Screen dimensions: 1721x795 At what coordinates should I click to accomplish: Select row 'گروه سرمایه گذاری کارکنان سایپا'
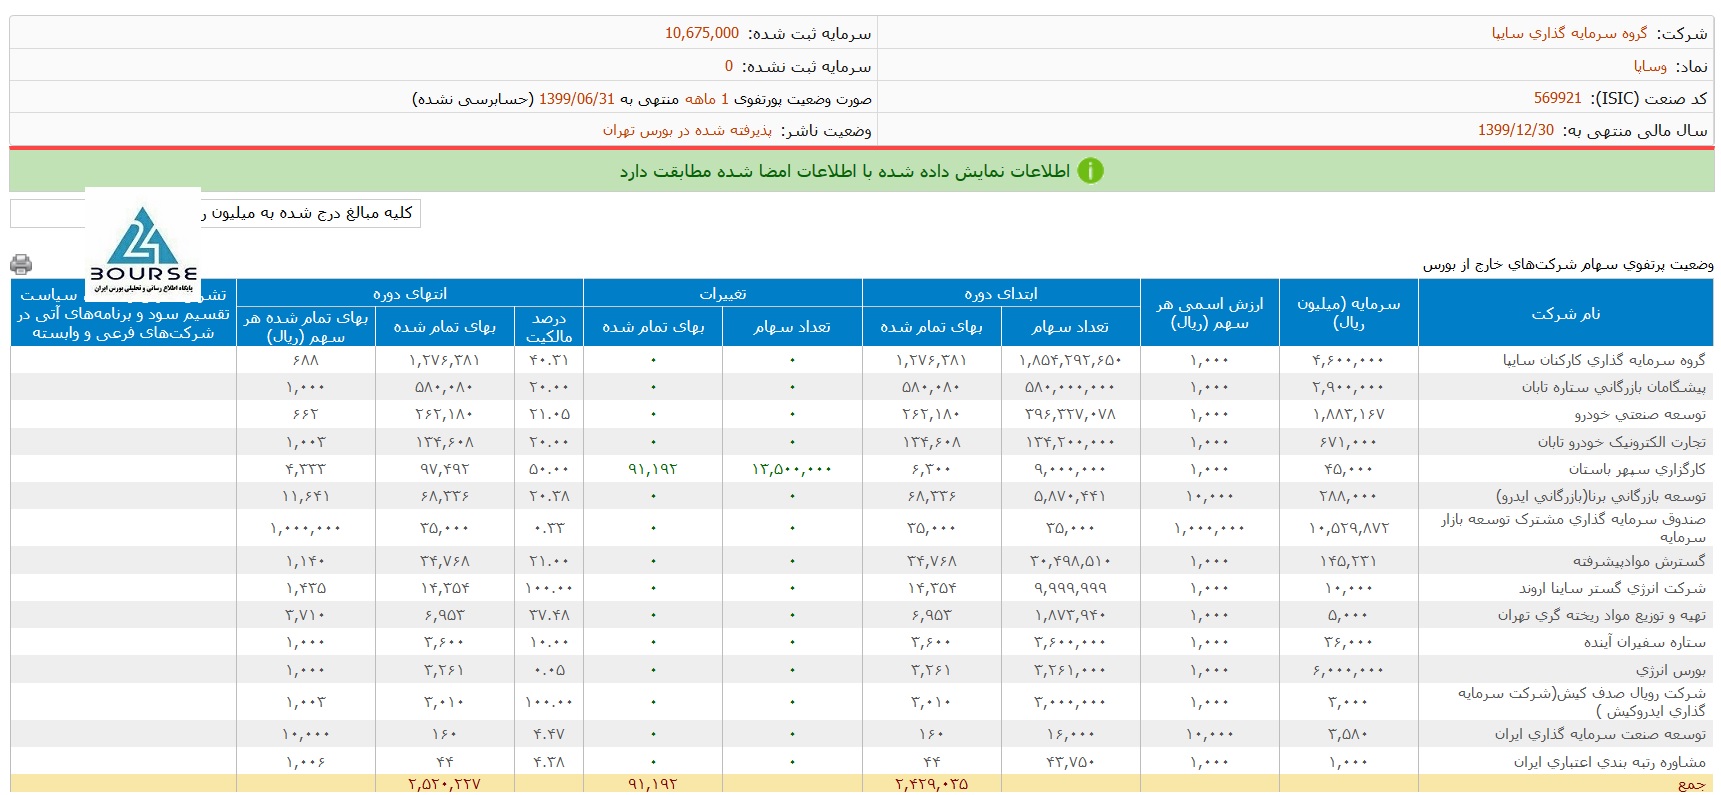pos(862,360)
